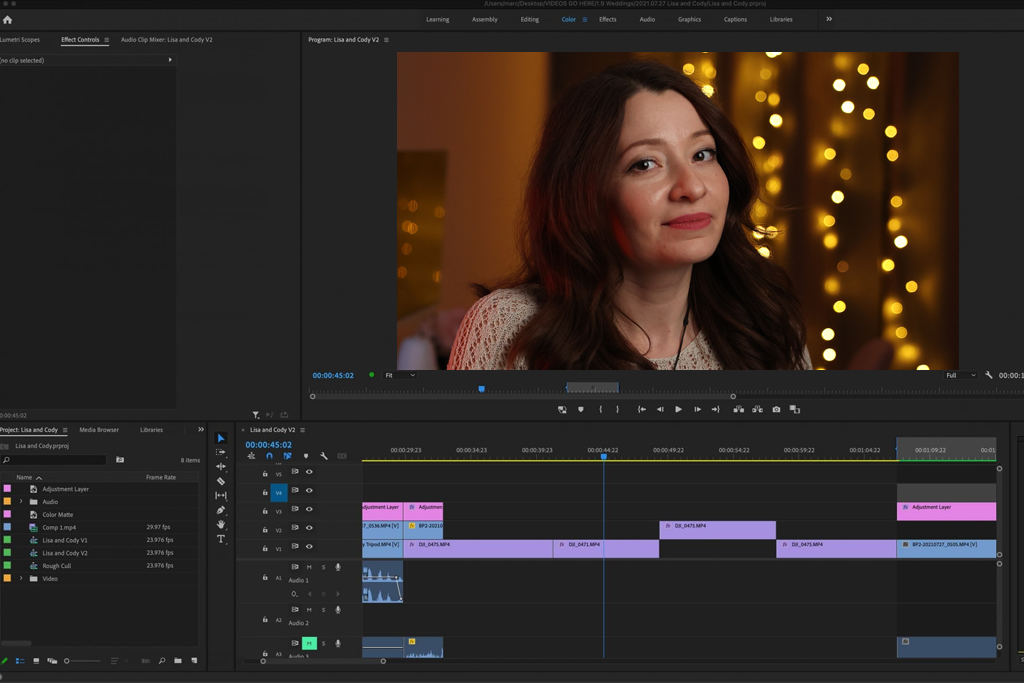Switch Project panel to Freeform view
Screen dimensions: 1024x683
coord(52,661)
